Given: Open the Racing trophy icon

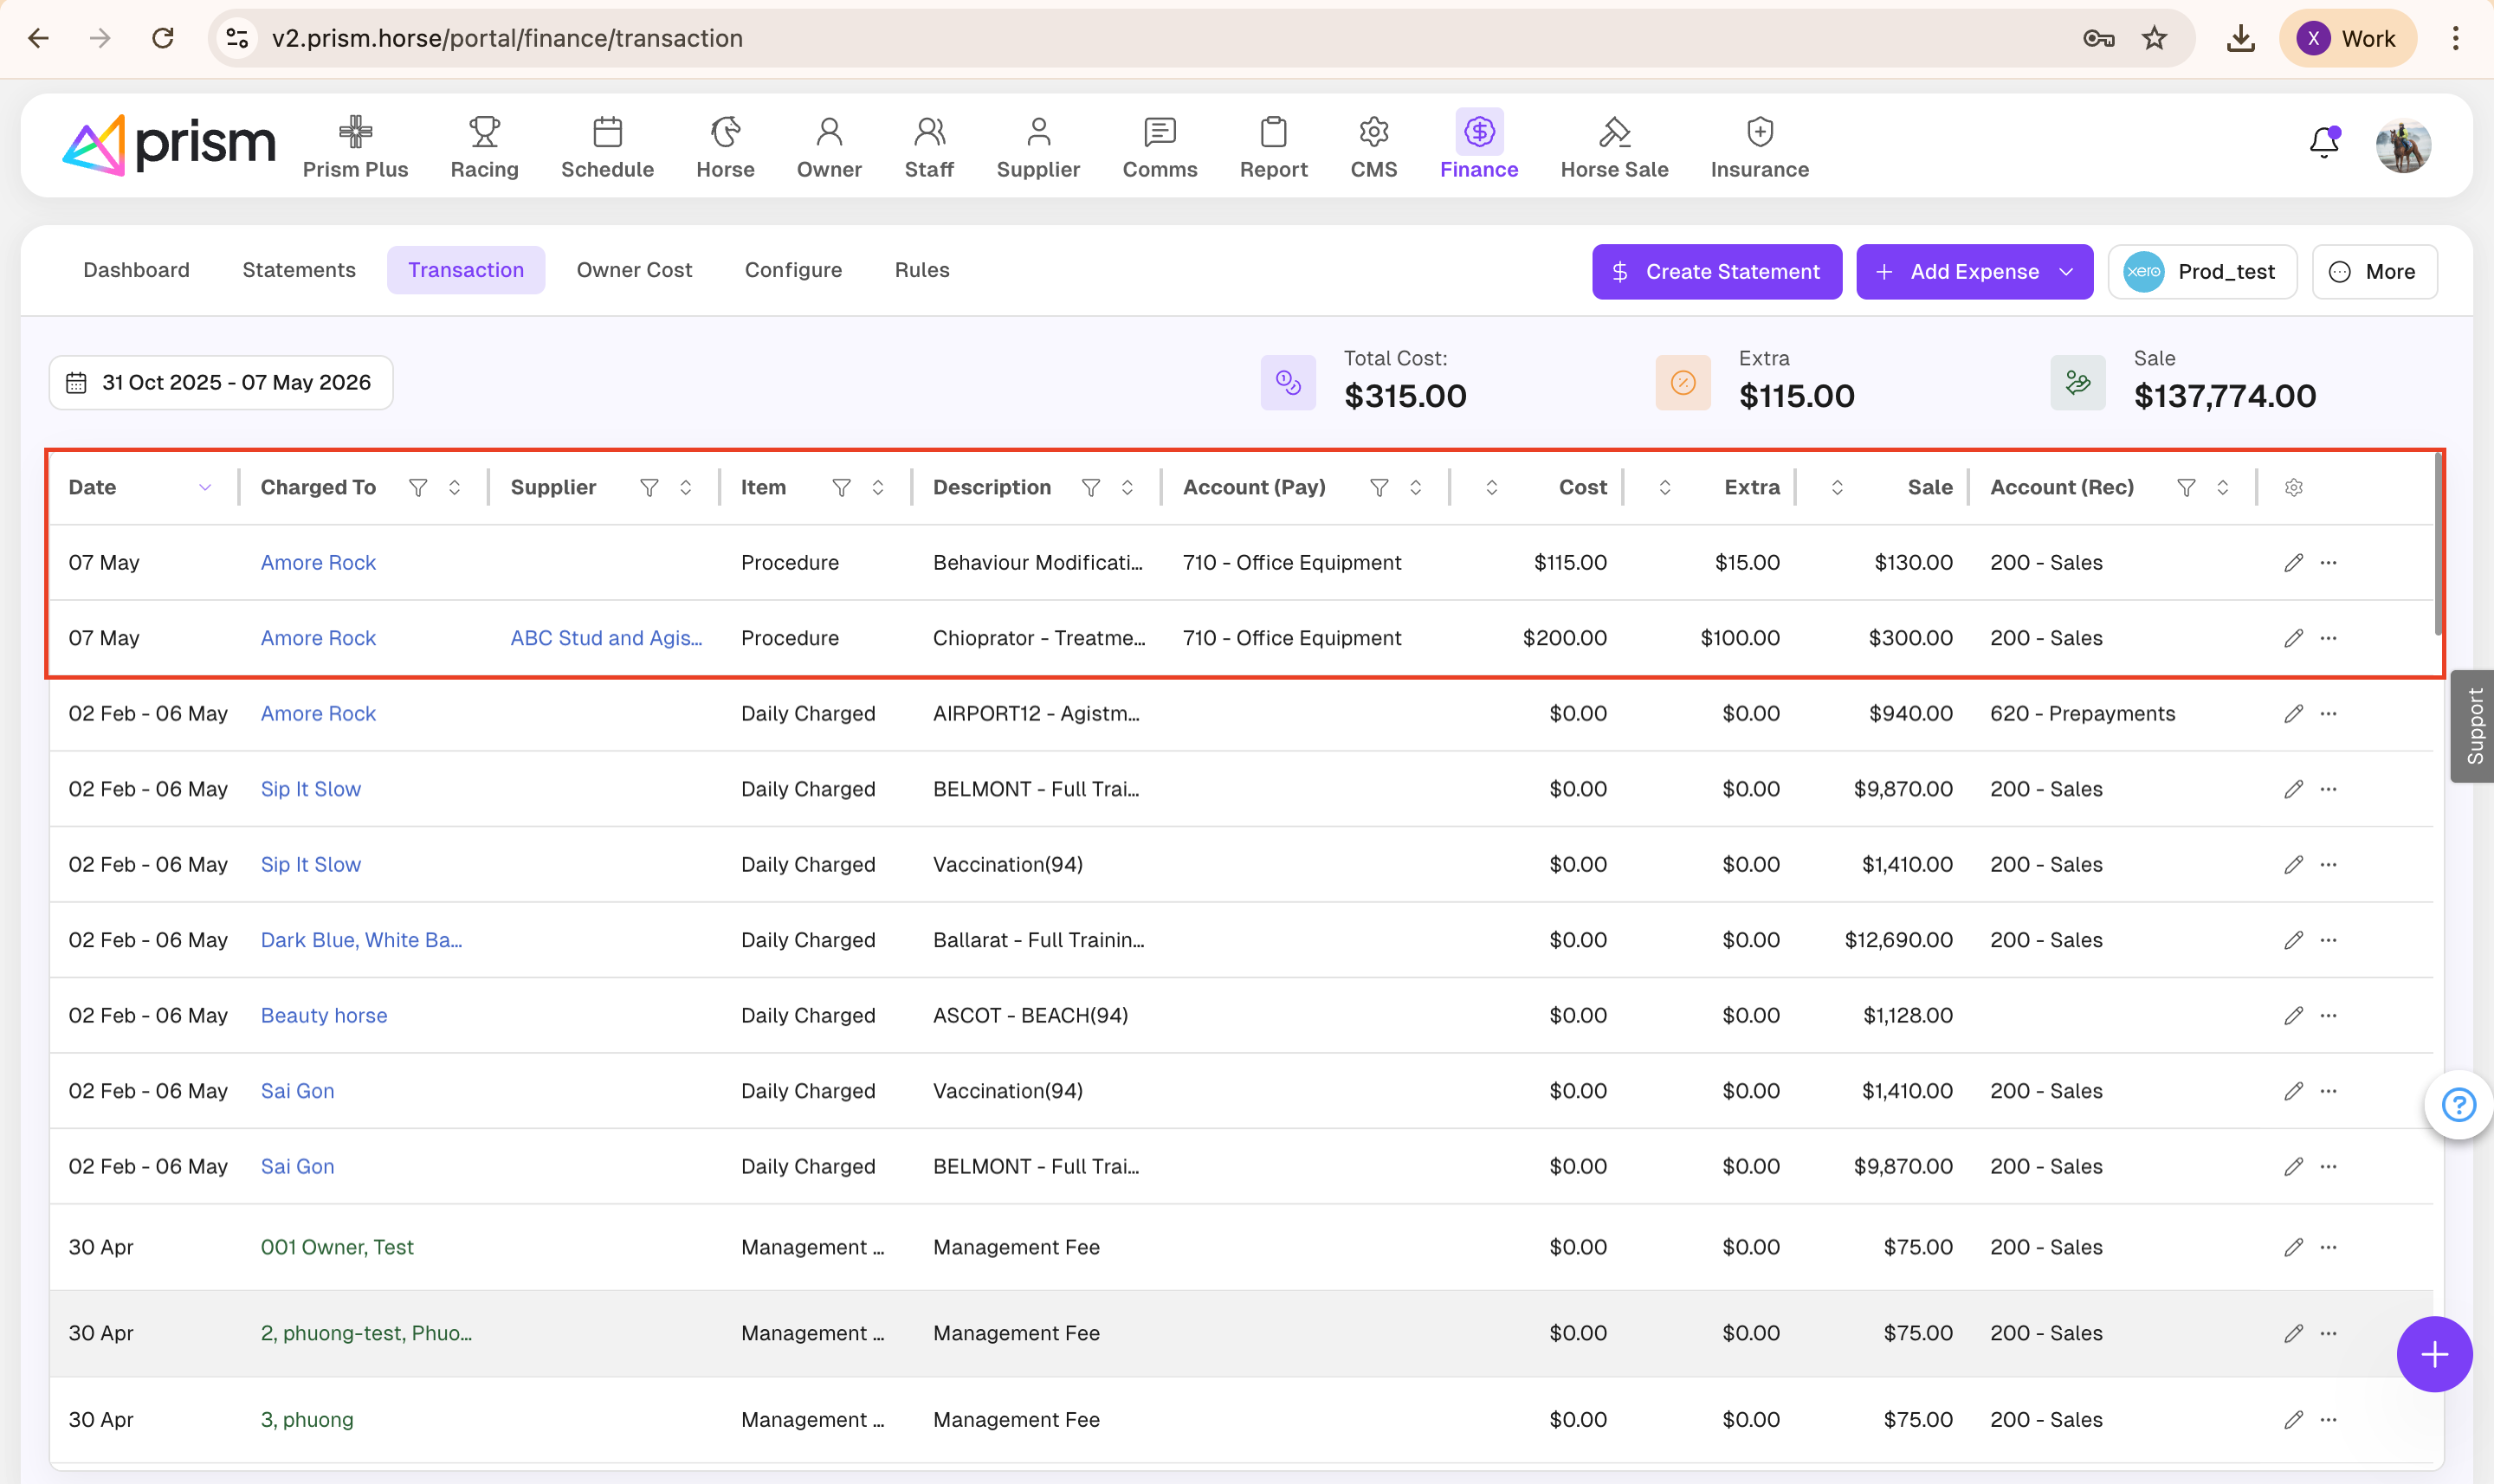Looking at the screenshot, I should pos(484,132).
